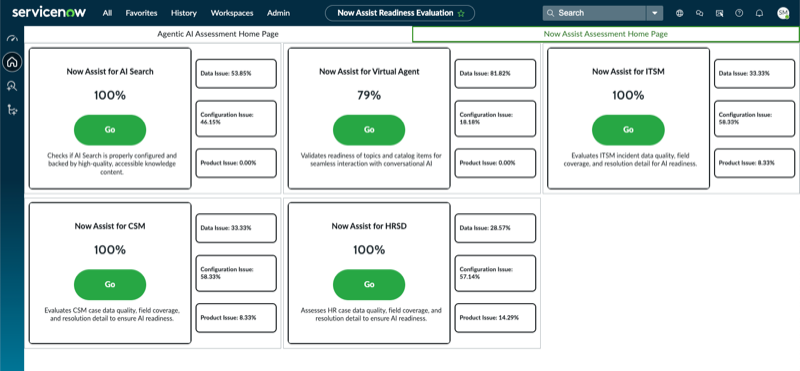Click the ITSM card description text

[630, 160]
